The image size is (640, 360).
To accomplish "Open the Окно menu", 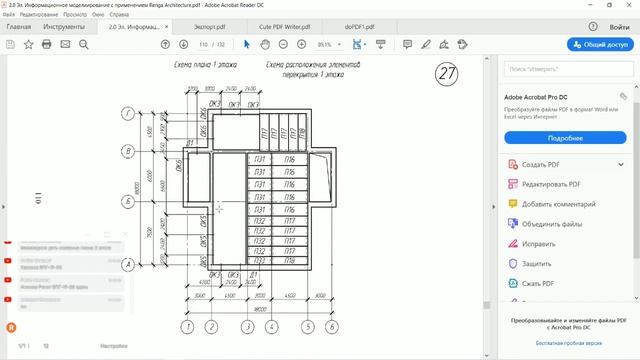I will click(98, 14).
